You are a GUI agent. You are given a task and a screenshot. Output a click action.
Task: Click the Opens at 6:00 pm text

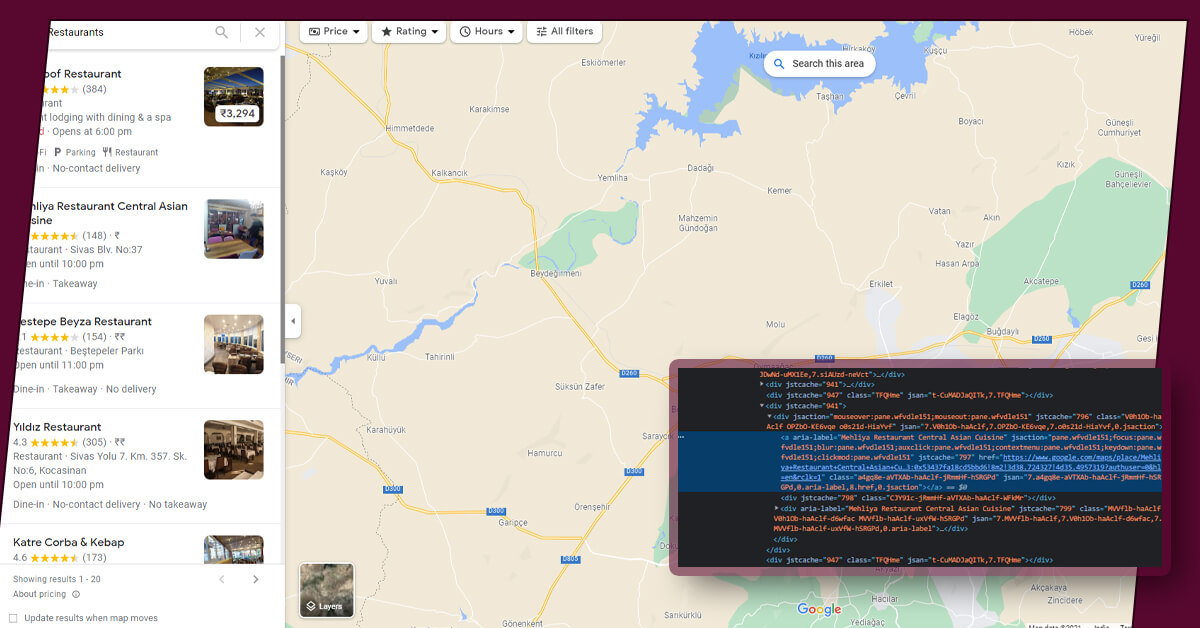[91, 132]
